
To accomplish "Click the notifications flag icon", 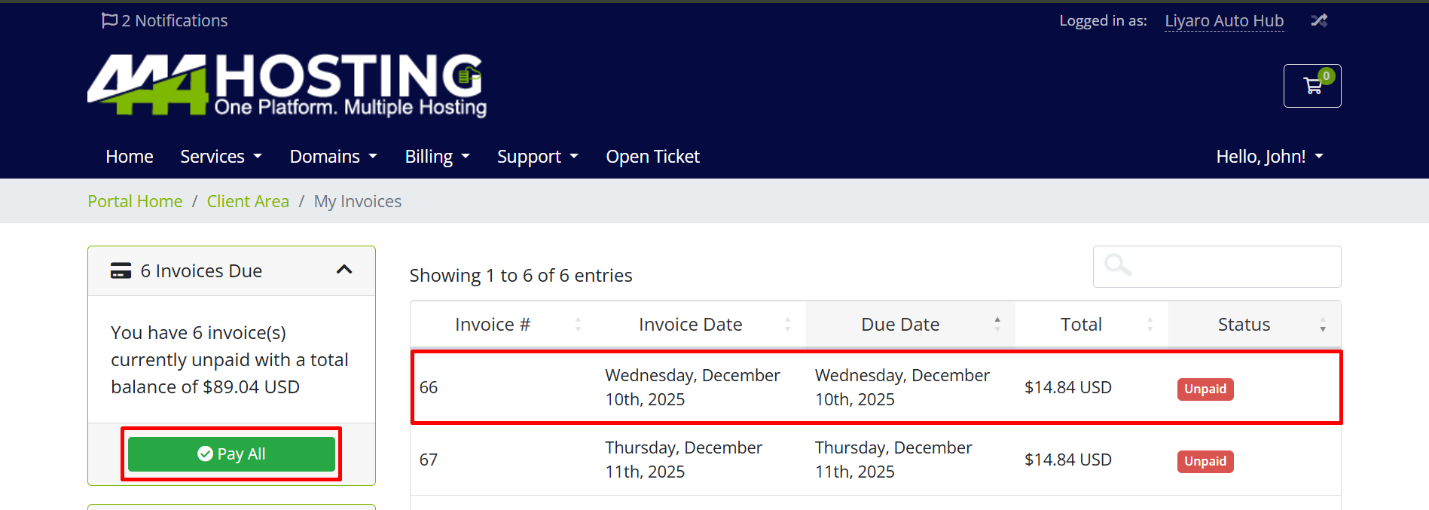I will tap(109, 20).
